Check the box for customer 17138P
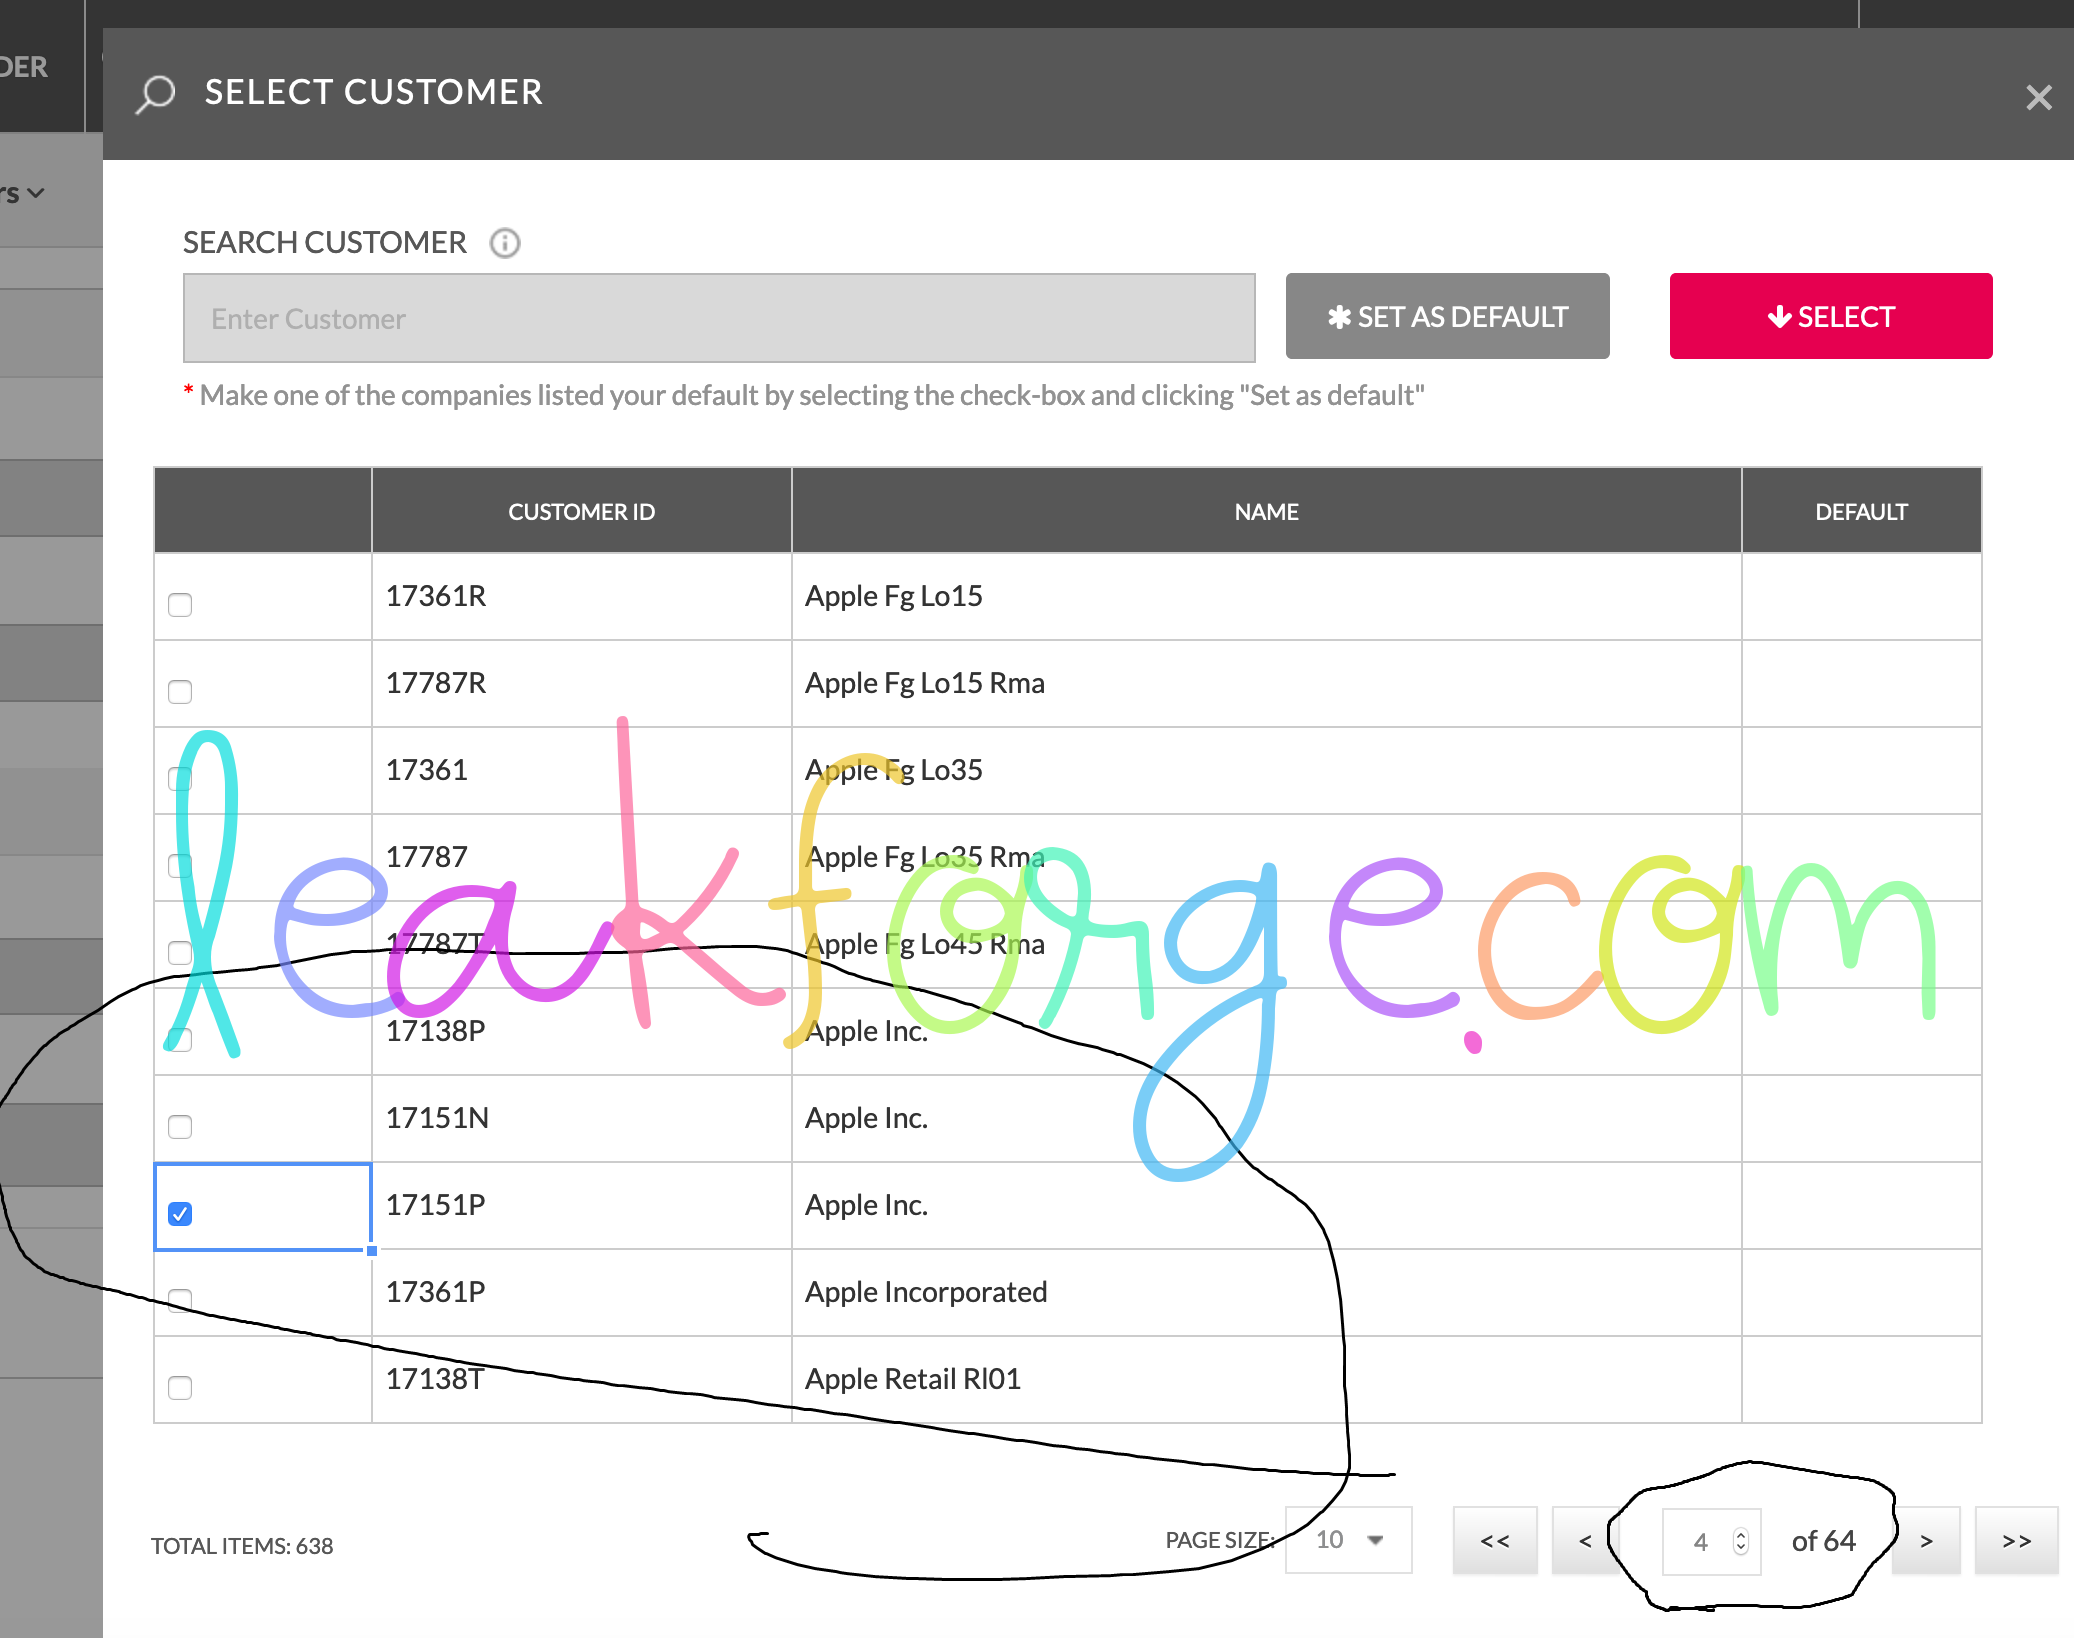Viewport: 2074px width, 1638px height. (180, 1040)
